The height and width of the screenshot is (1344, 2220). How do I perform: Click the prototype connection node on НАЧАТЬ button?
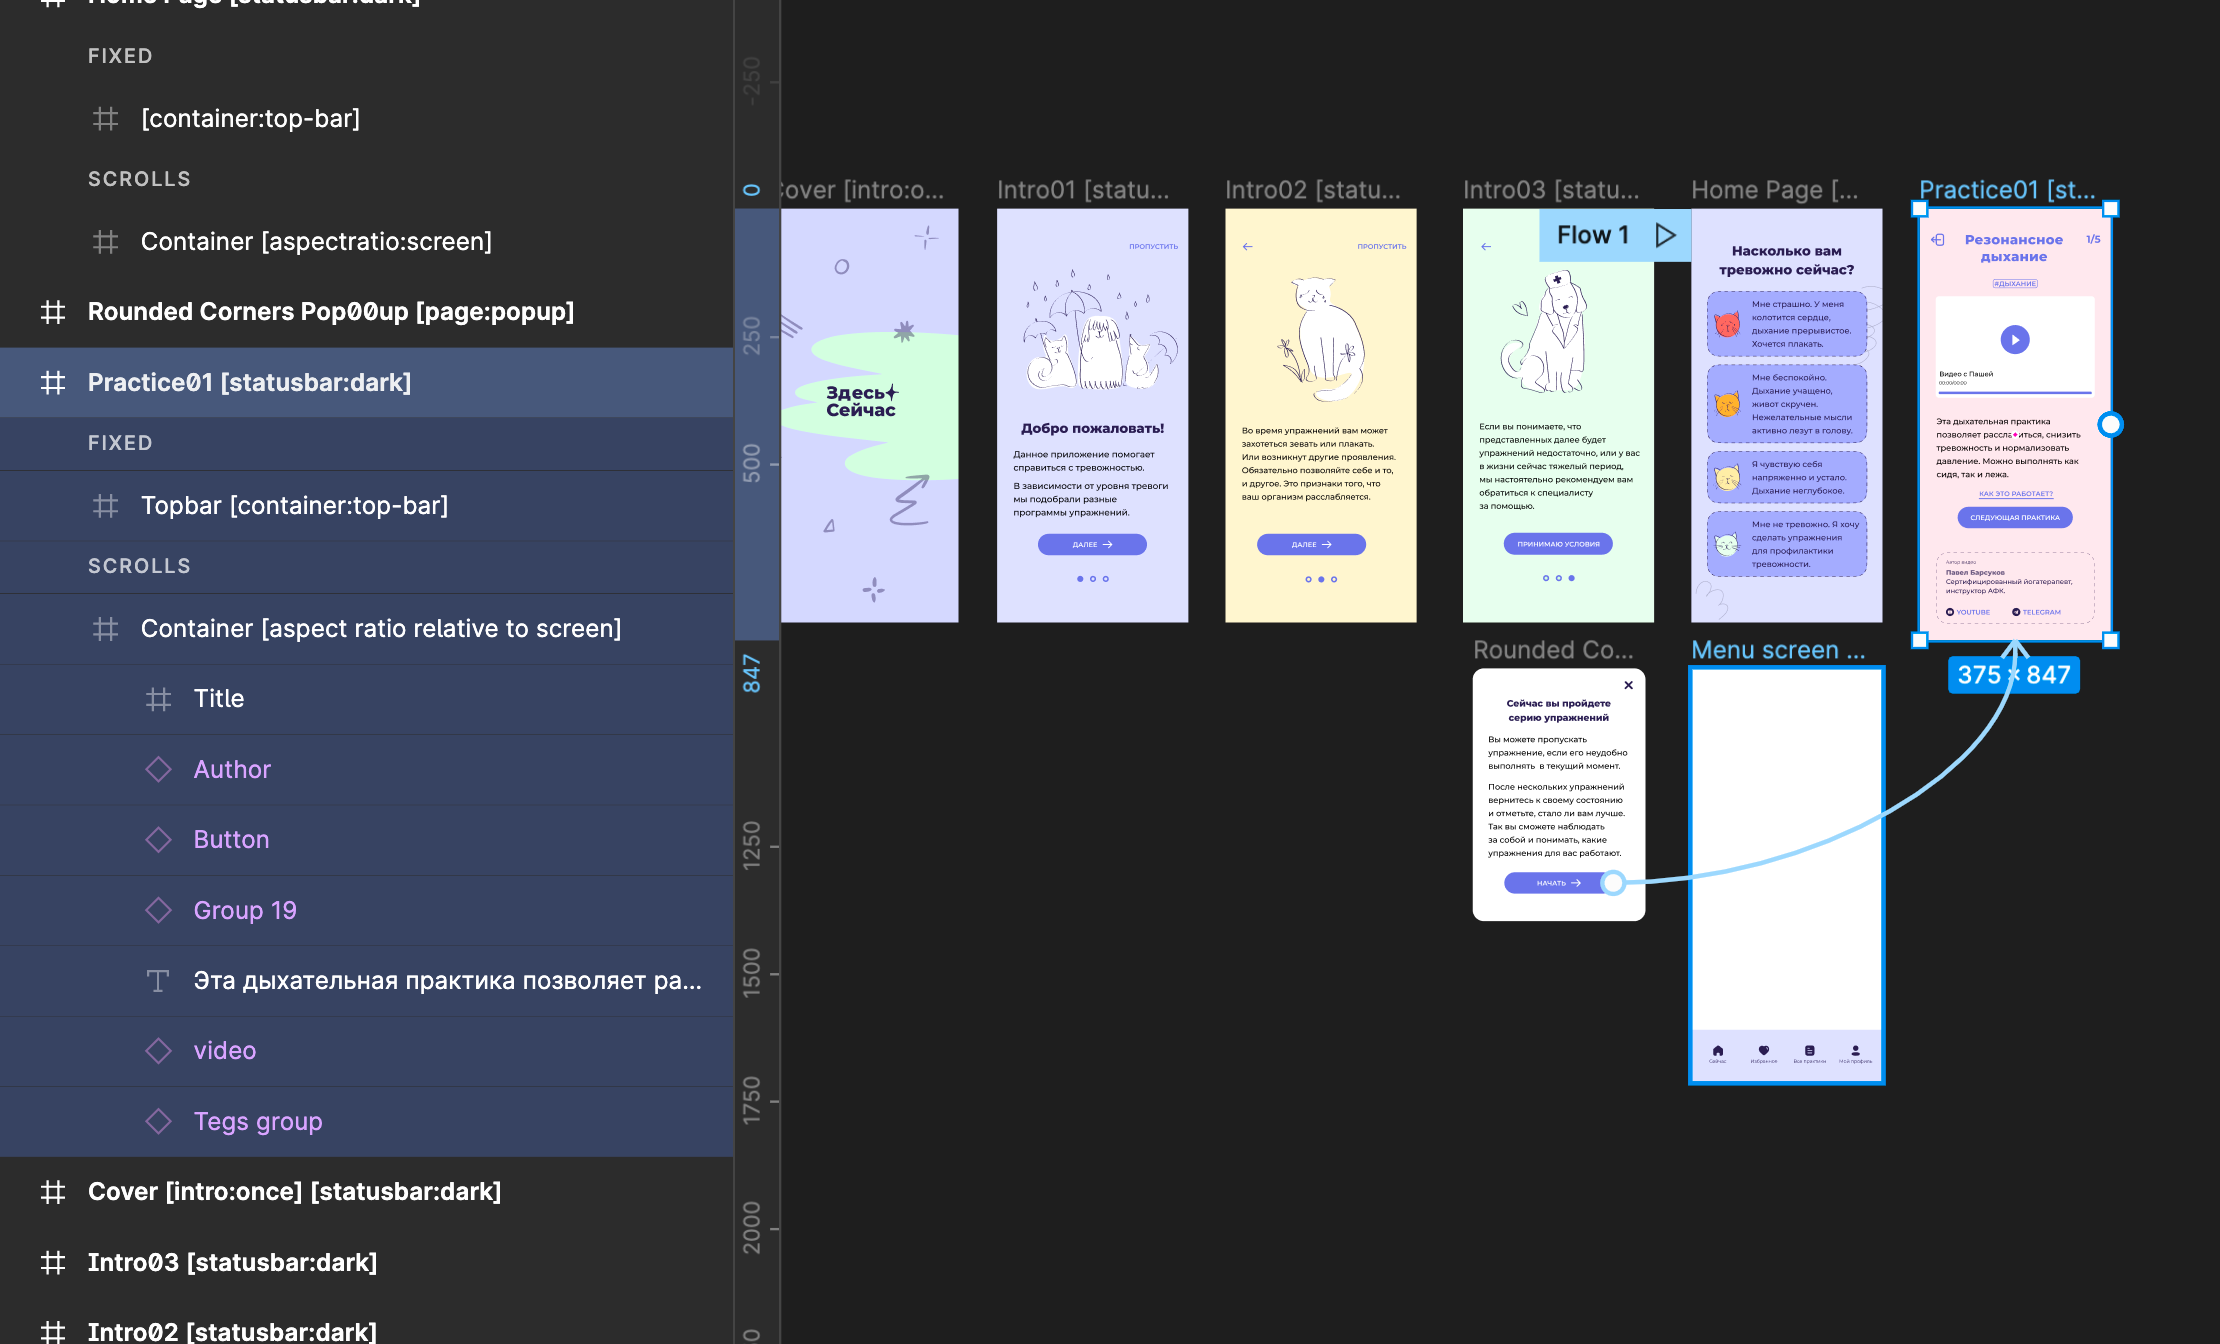click(1613, 883)
